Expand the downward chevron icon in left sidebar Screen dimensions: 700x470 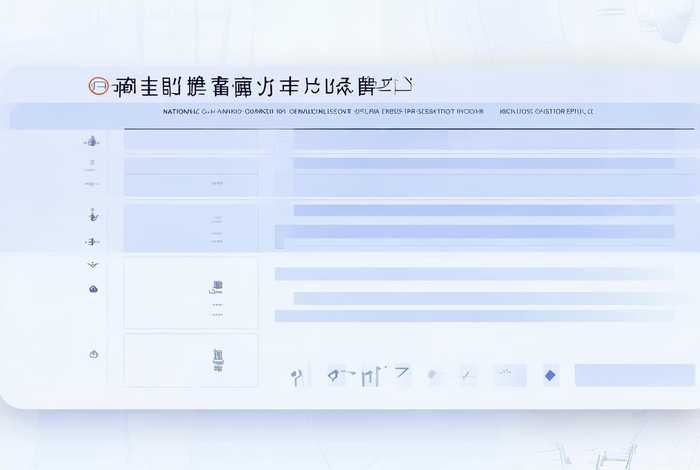click(92, 265)
